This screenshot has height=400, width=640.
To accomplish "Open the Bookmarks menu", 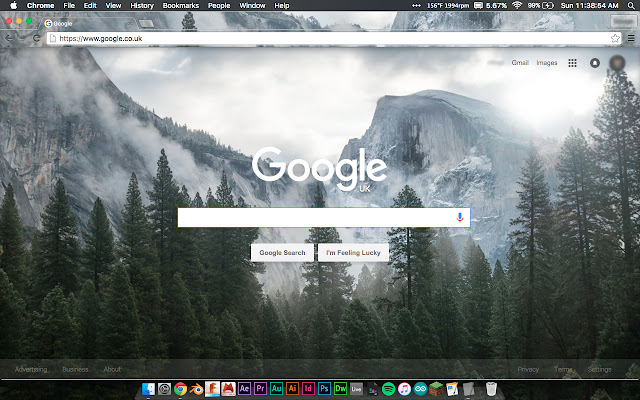I will (180, 5).
